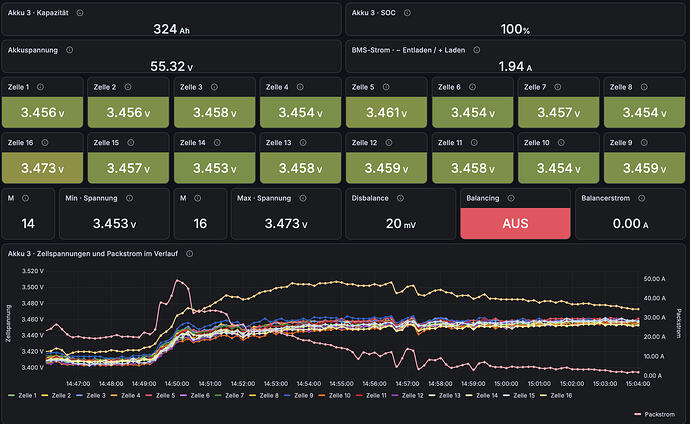The width and height of the screenshot is (690, 424).
Task: Isolate Zelle 7 in the legend
Action: point(235,395)
